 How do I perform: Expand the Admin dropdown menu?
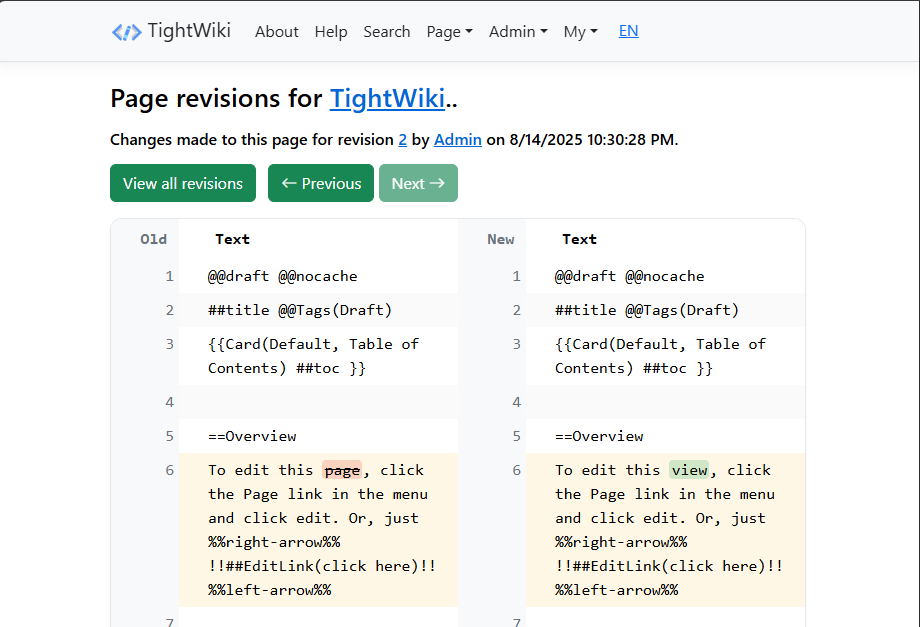518,32
